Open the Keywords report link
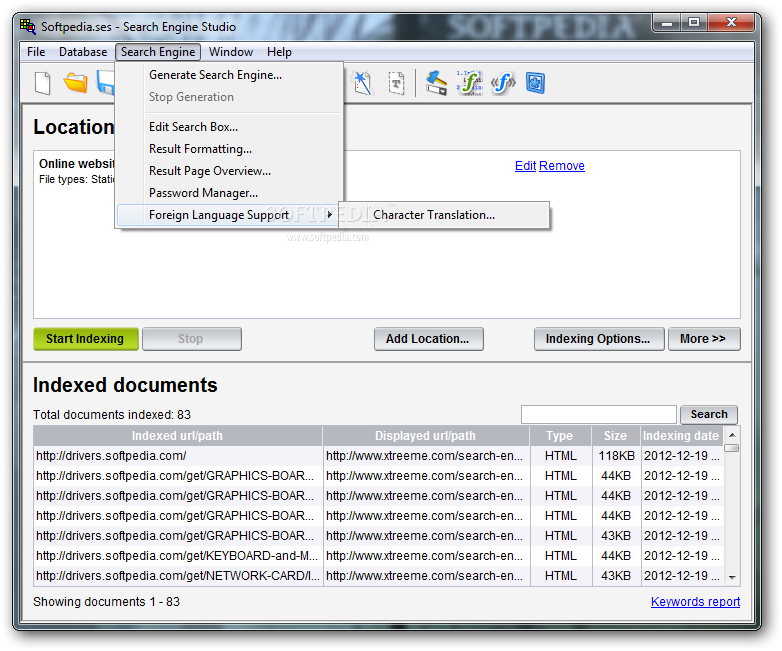 pos(695,602)
